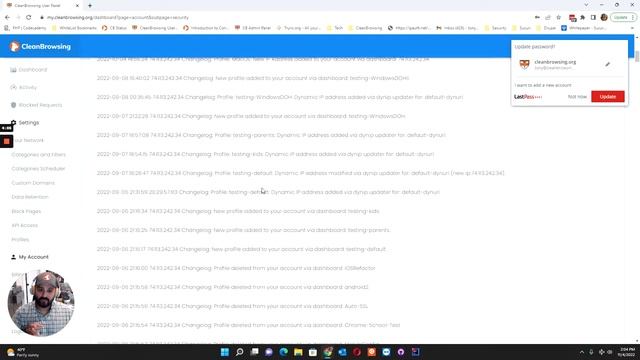Click the password key icon in address bar

pyautogui.click(x=537, y=18)
